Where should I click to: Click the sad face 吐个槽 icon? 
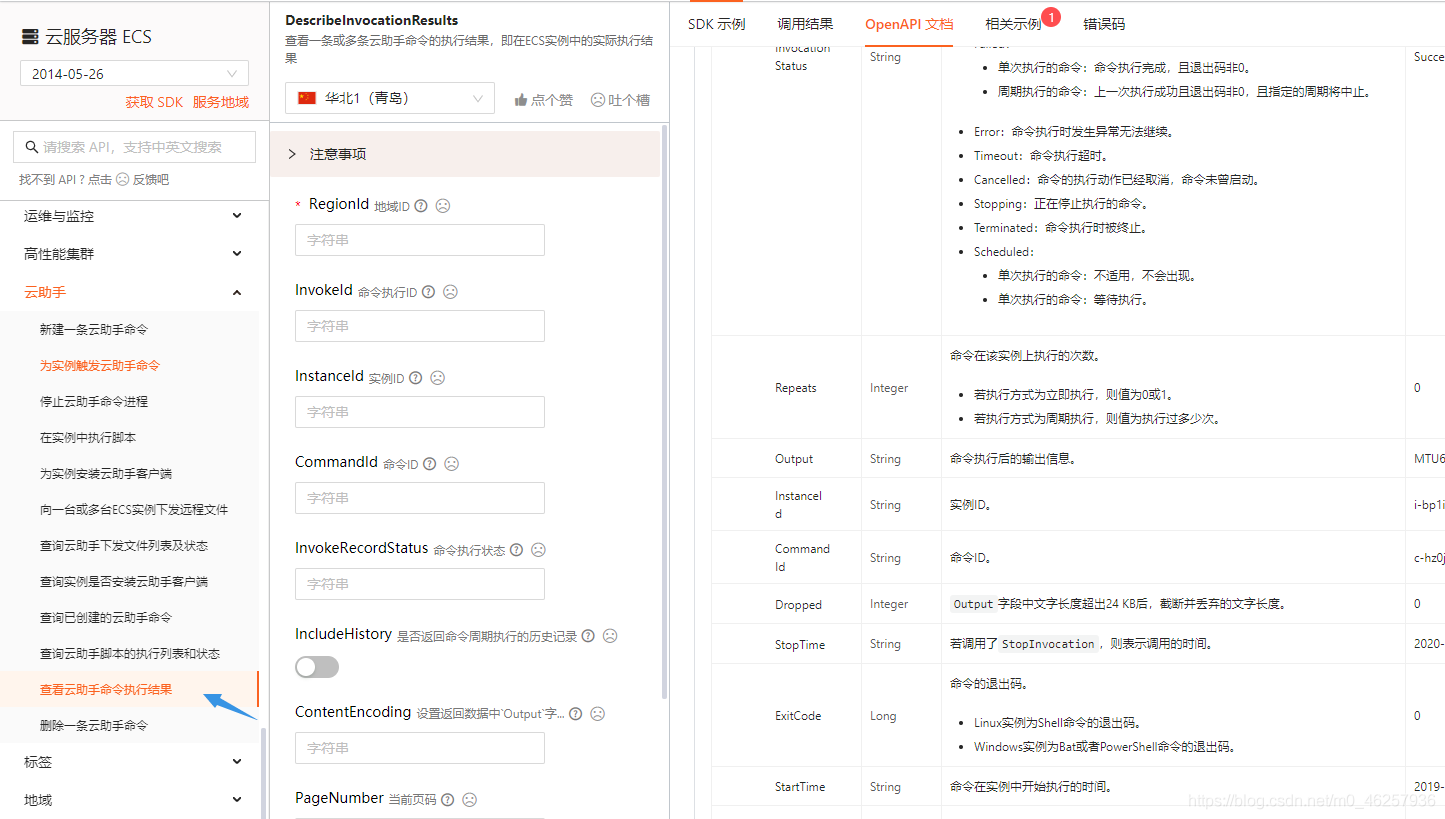[x=598, y=100]
